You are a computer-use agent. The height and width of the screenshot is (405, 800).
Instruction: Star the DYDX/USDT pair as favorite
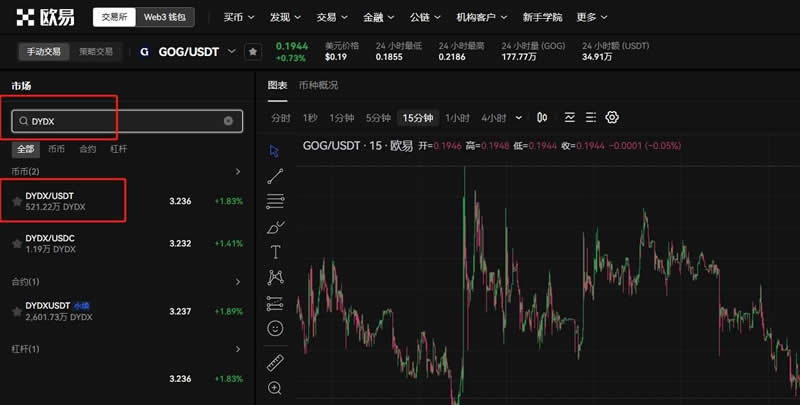click(16, 201)
